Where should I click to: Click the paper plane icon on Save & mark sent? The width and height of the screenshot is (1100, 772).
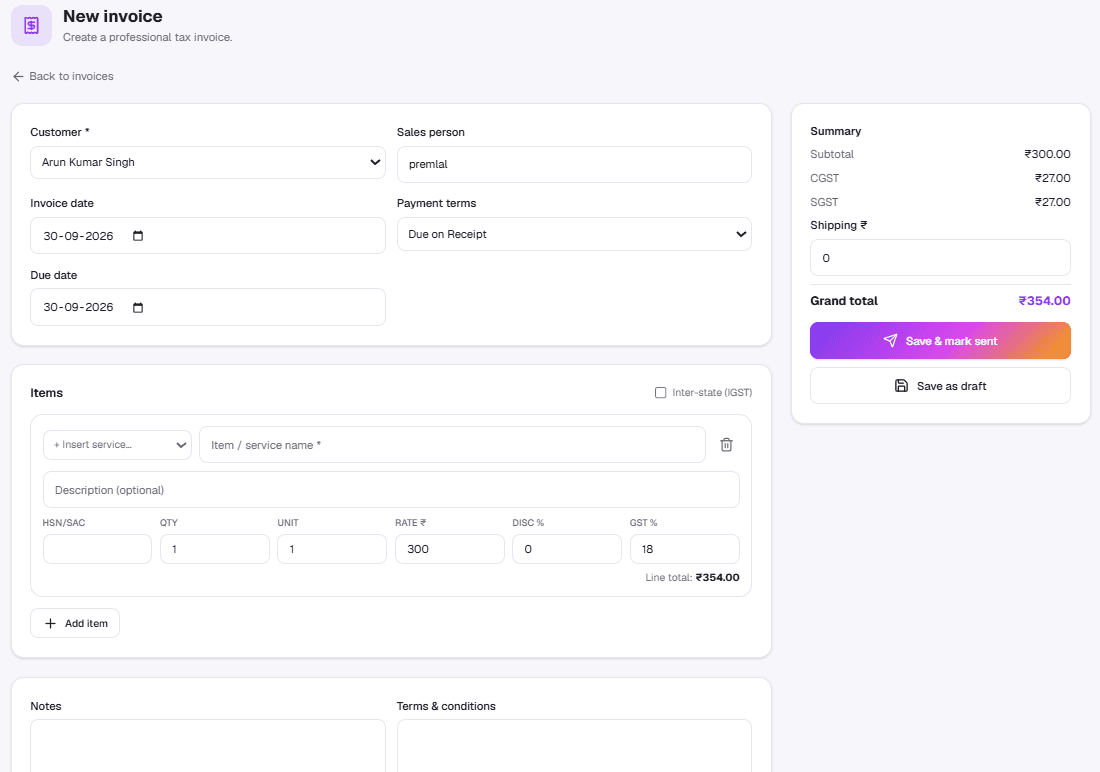coord(890,340)
